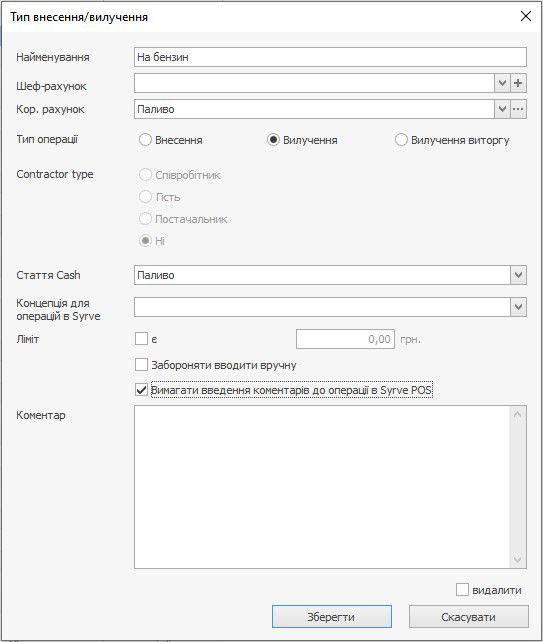Click the comment box scroll-down arrow
Screen dimensions: 543x642
(518, 559)
